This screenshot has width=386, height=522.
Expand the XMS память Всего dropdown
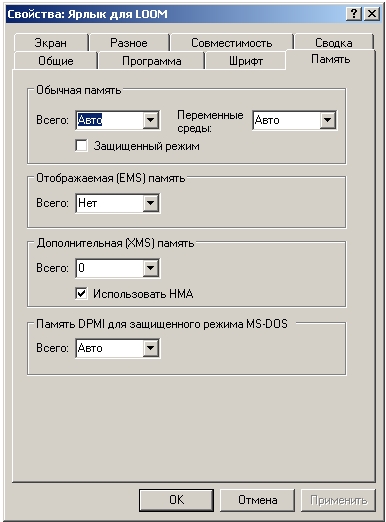(151, 268)
